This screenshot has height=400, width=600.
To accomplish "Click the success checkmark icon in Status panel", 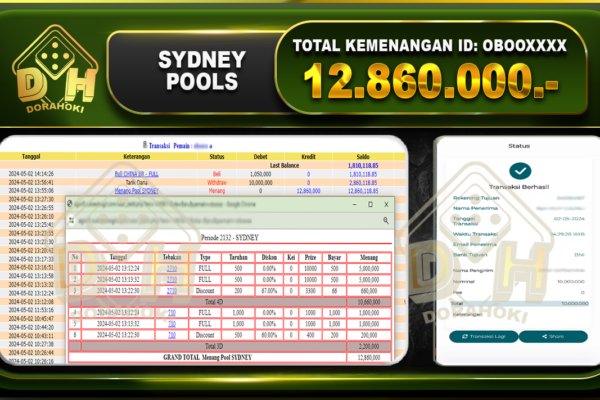I will [520, 171].
